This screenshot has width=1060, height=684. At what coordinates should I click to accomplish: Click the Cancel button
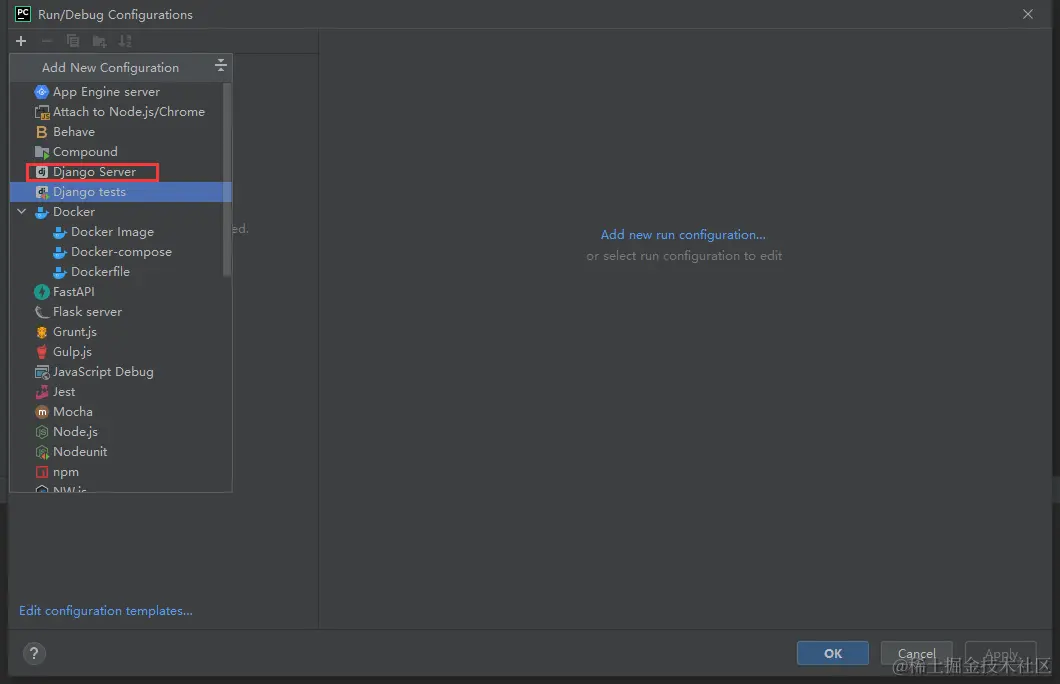pyautogui.click(x=916, y=653)
